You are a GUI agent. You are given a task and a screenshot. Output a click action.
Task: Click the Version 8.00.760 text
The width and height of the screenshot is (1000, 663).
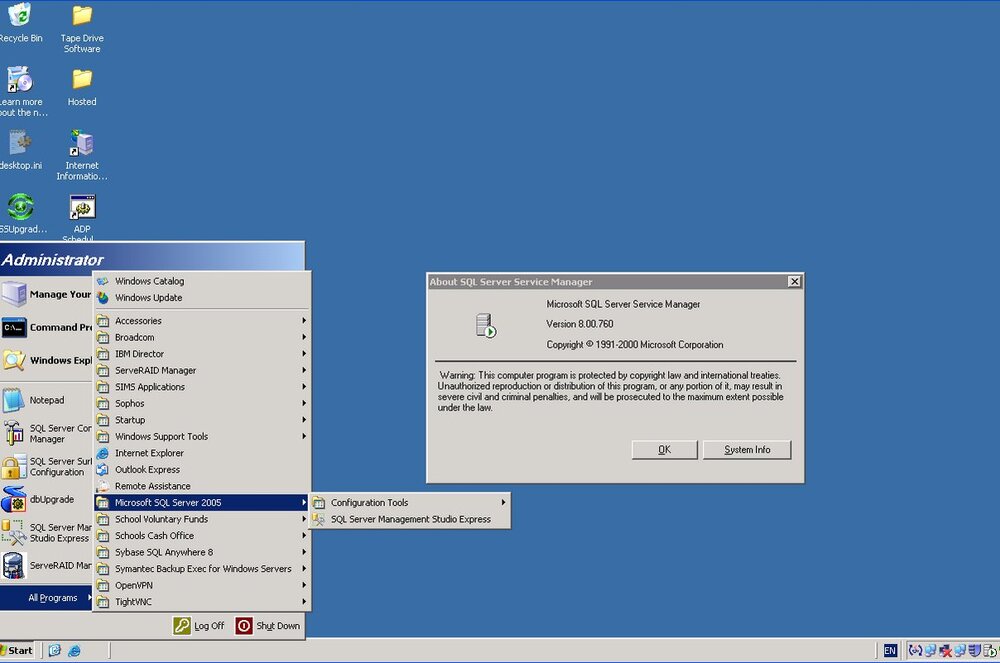pyautogui.click(x=580, y=324)
